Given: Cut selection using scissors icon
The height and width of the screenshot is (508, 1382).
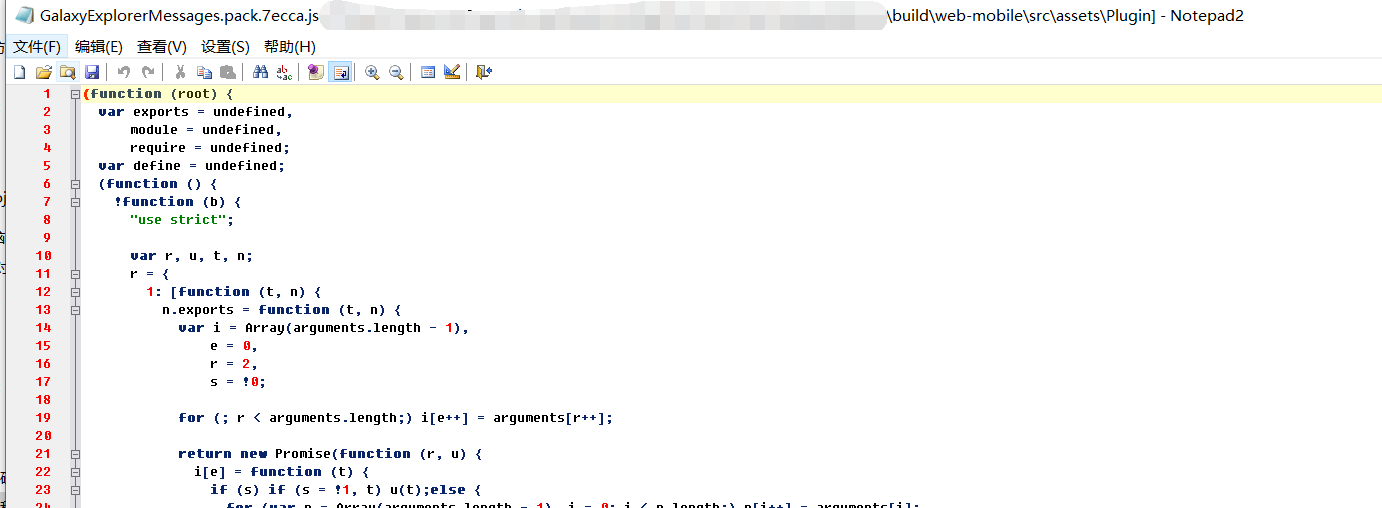Looking at the screenshot, I should point(180,72).
